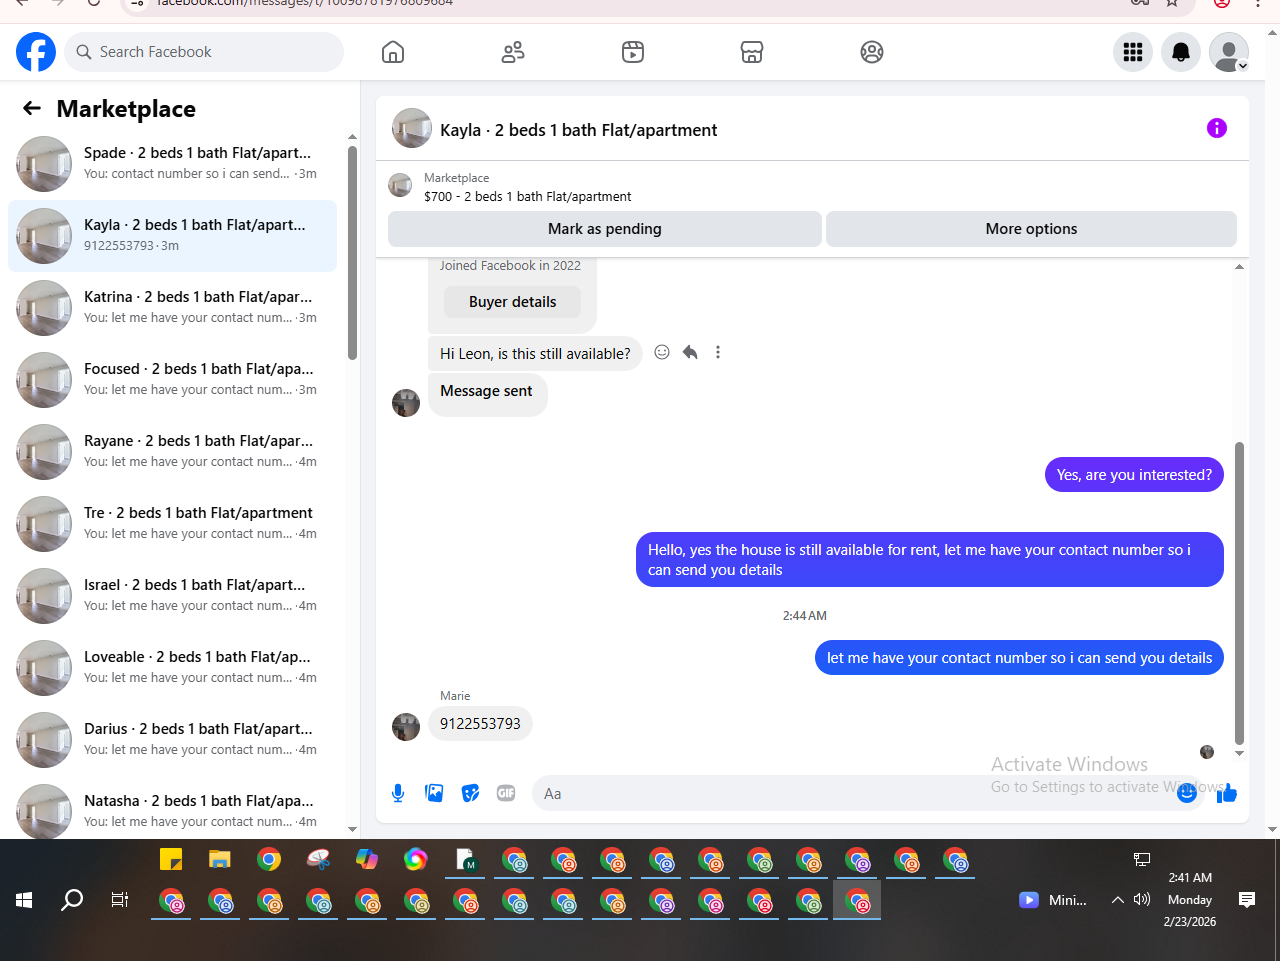Open emoji picker in the message box
The width and height of the screenshot is (1280, 961).
1187,793
